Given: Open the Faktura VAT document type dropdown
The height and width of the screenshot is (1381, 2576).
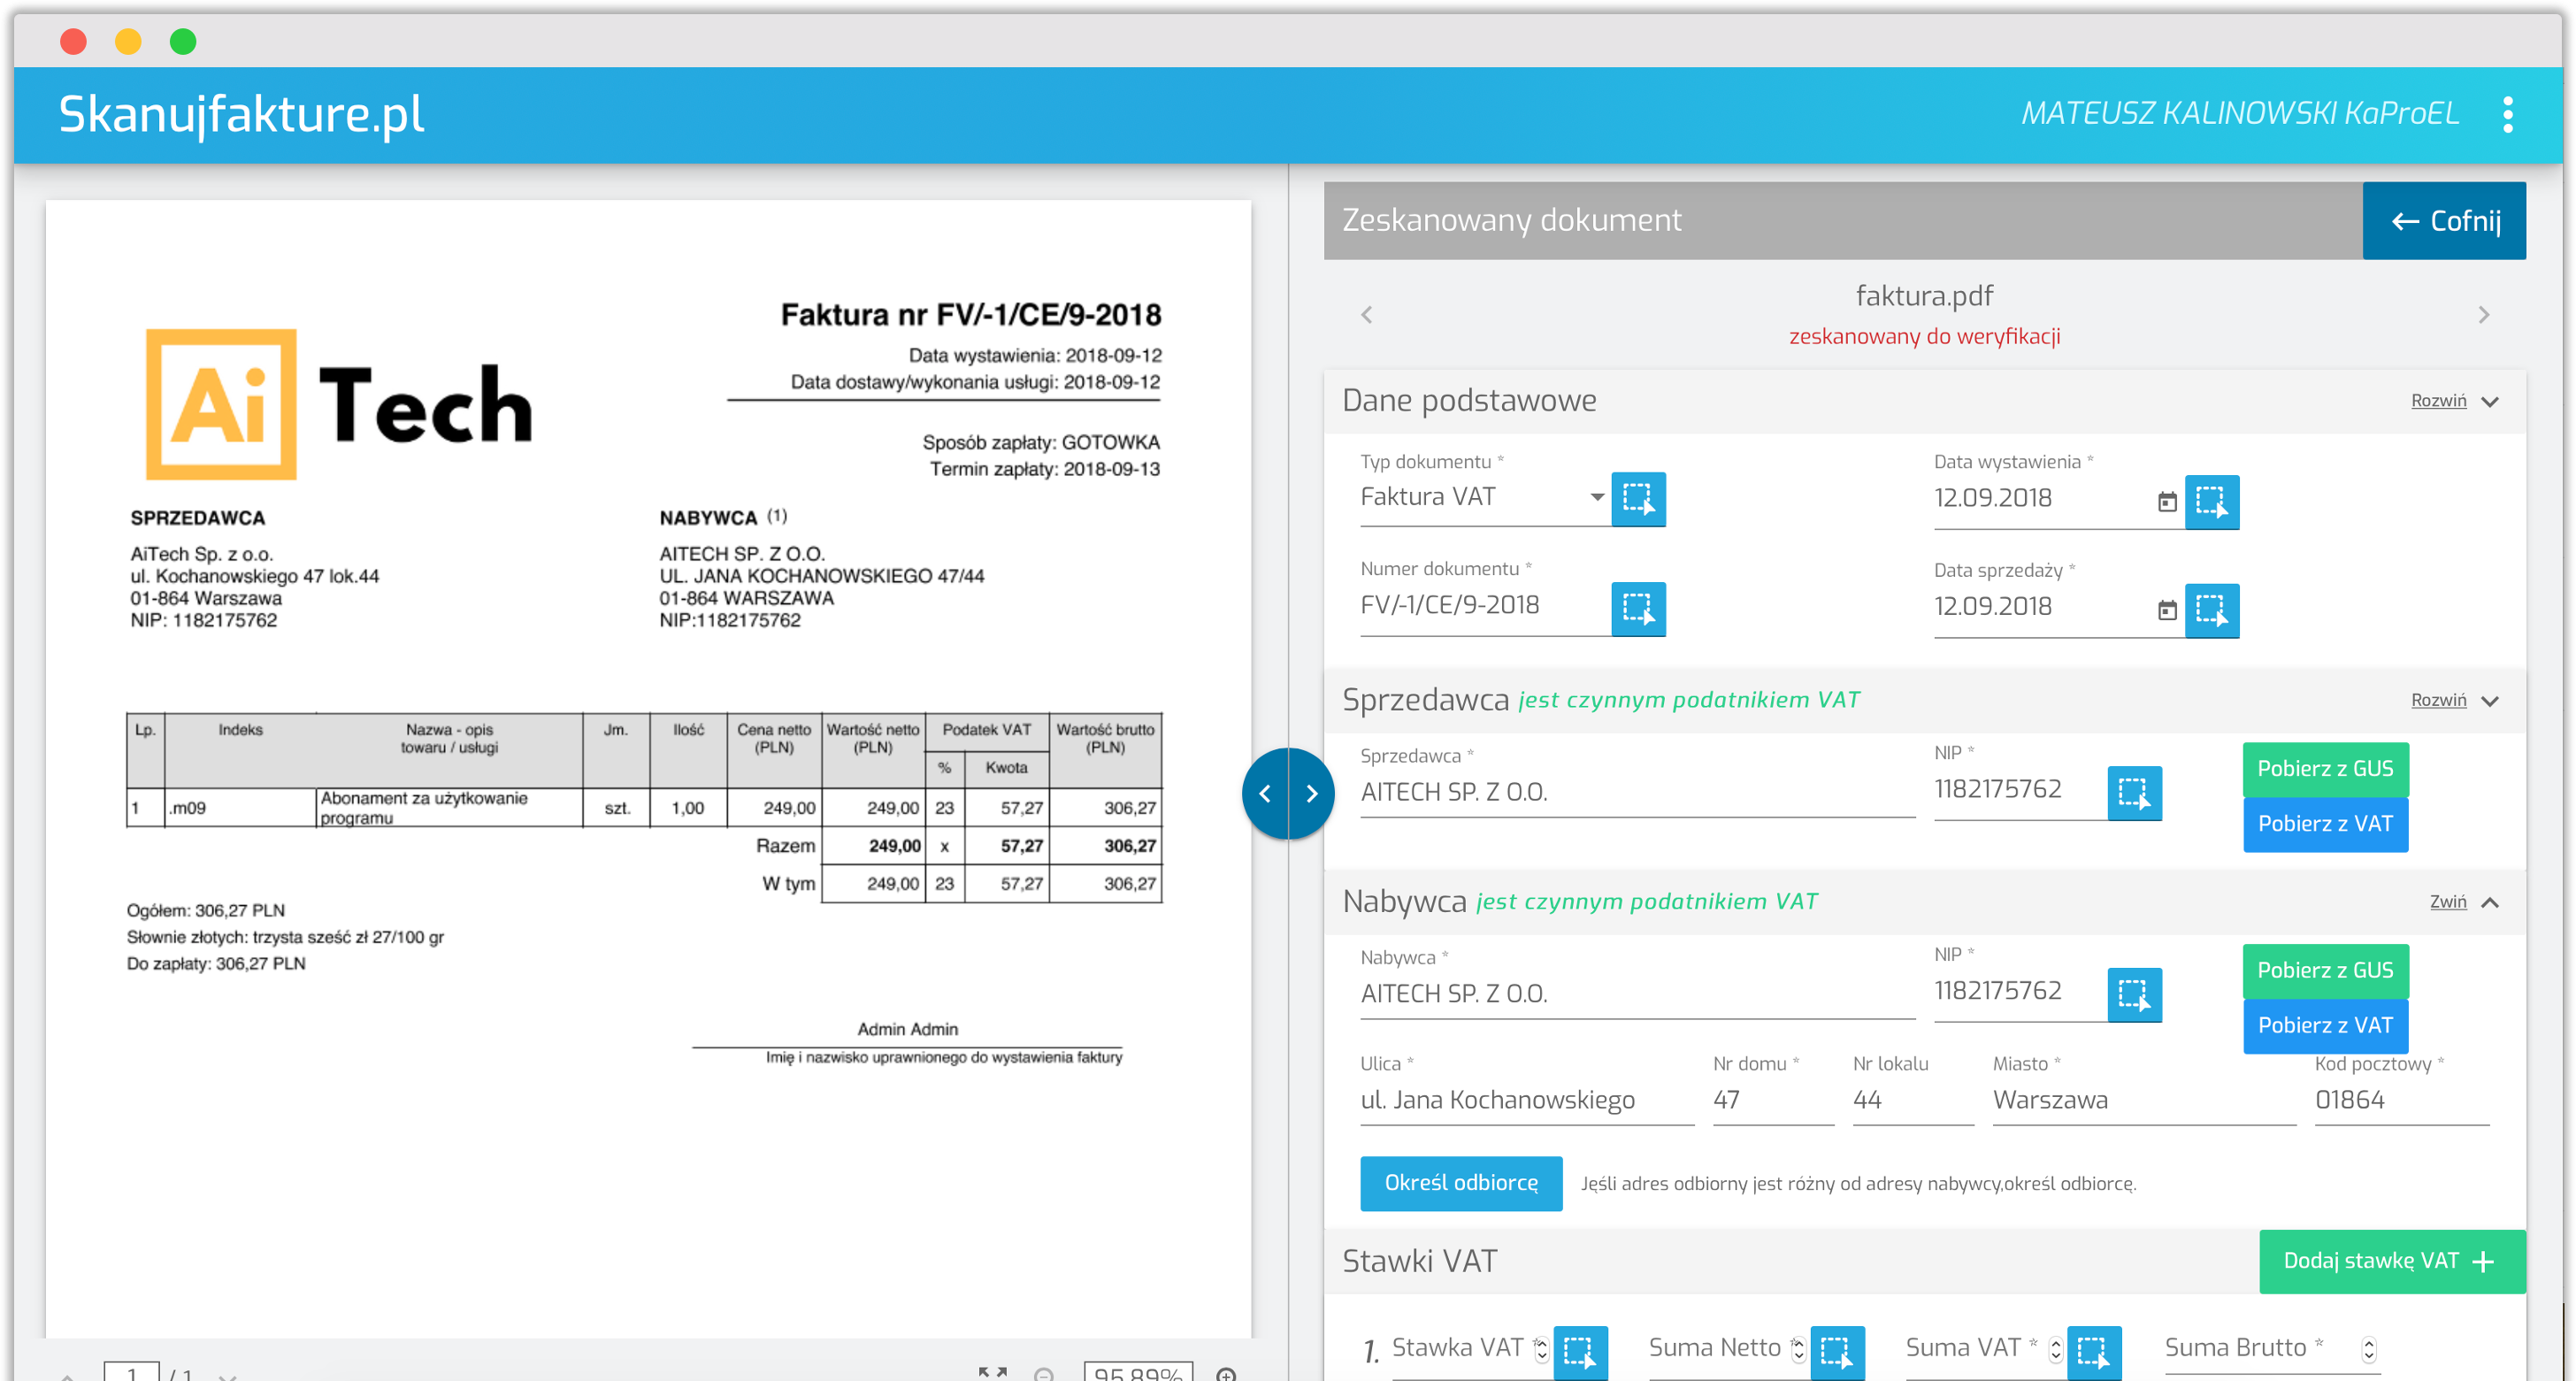Looking at the screenshot, I should (x=1597, y=496).
